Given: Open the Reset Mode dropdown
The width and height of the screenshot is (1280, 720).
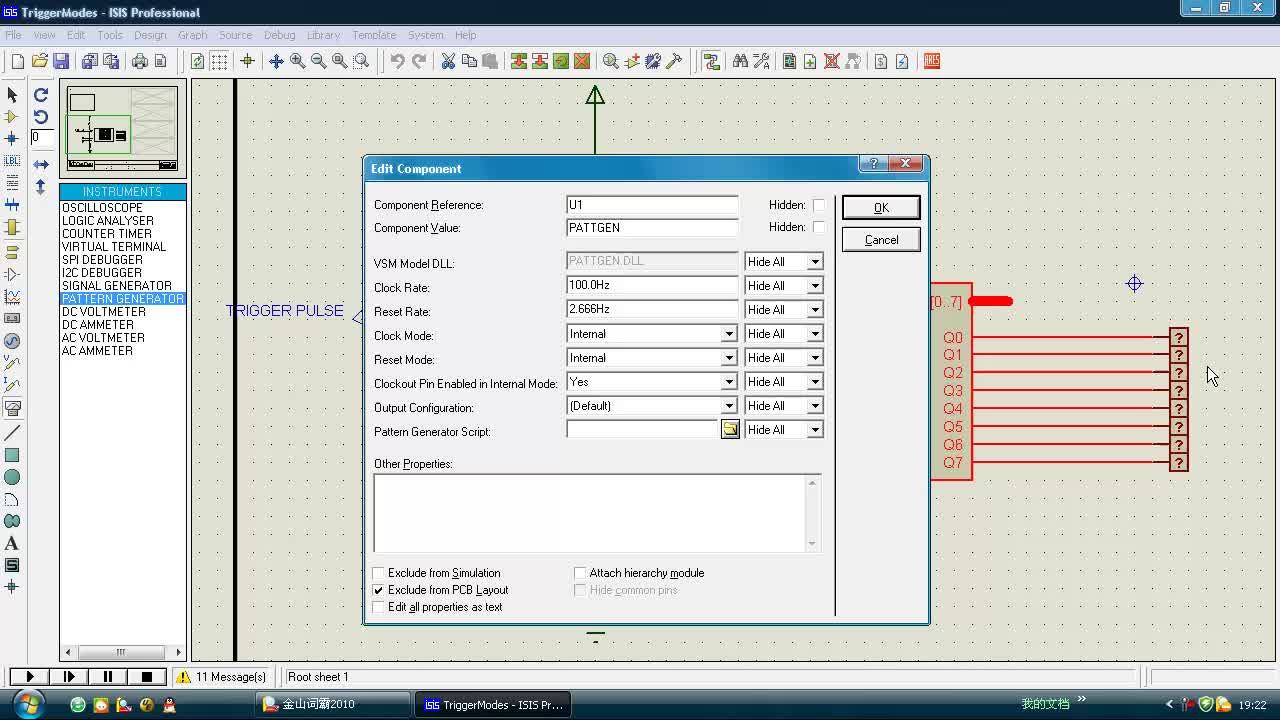Looking at the screenshot, I should (x=729, y=358).
